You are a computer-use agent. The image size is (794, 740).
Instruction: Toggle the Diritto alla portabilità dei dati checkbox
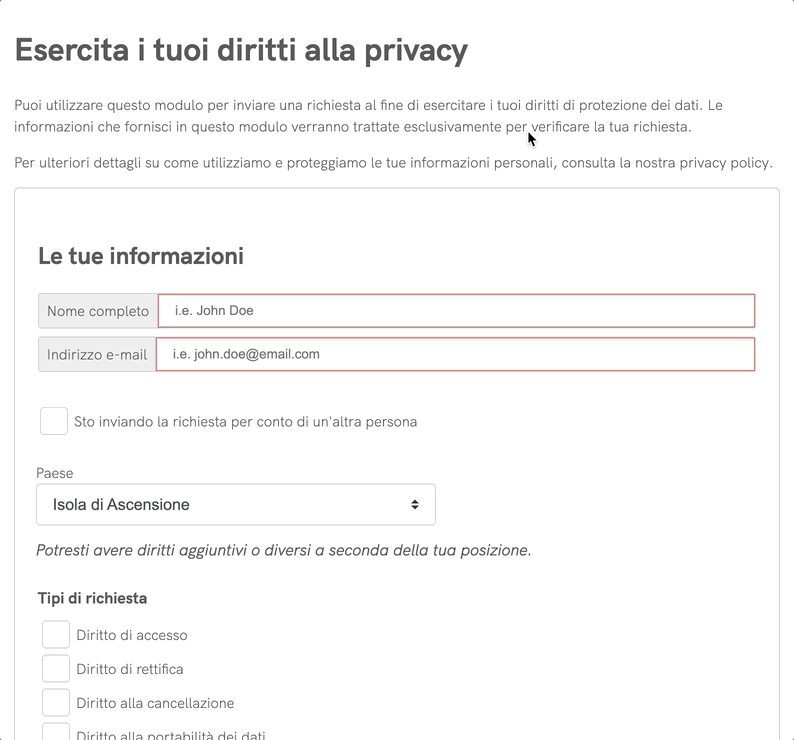click(x=56, y=735)
